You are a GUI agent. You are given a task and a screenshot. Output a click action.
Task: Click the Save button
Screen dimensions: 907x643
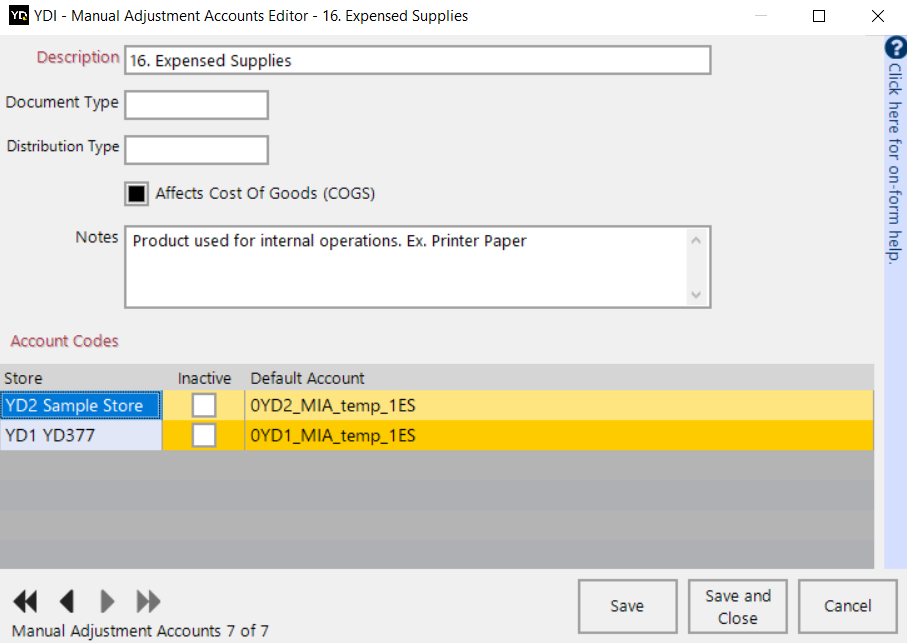pyautogui.click(x=627, y=606)
